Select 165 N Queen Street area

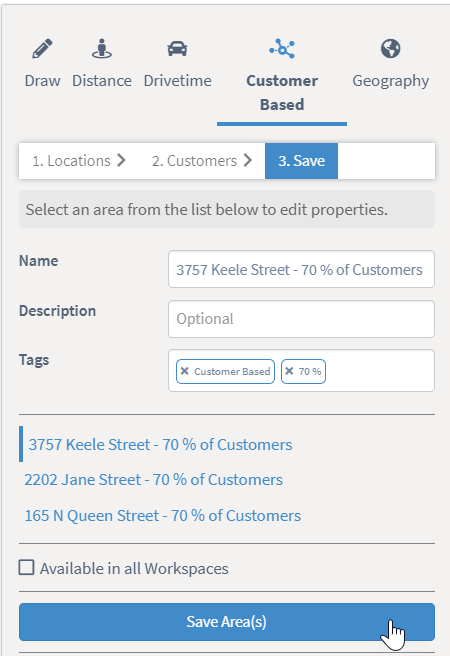tap(163, 515)
